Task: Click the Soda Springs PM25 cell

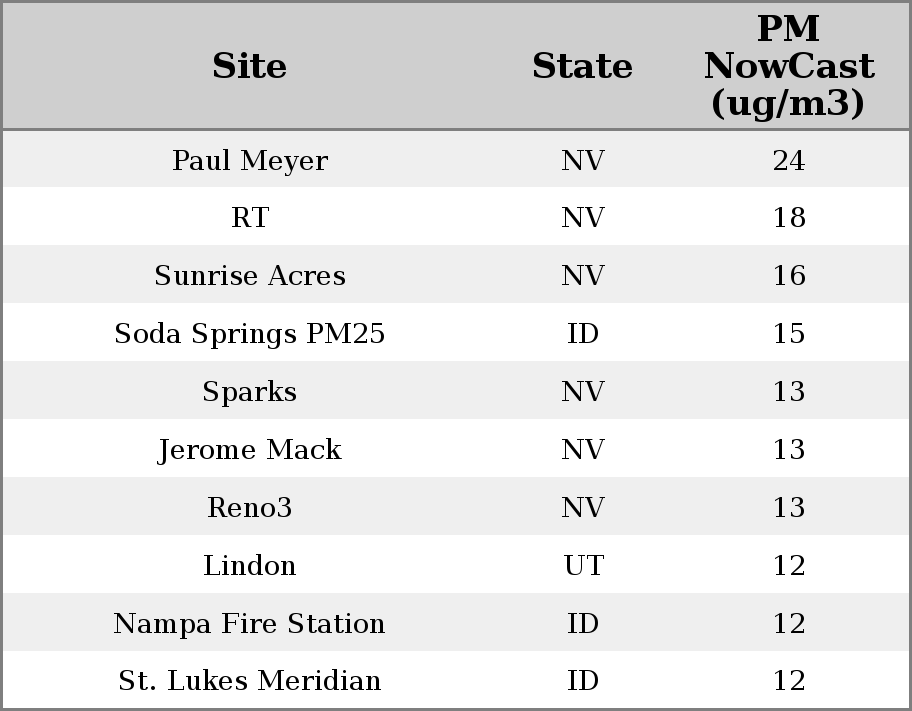Action: (250, 334)
